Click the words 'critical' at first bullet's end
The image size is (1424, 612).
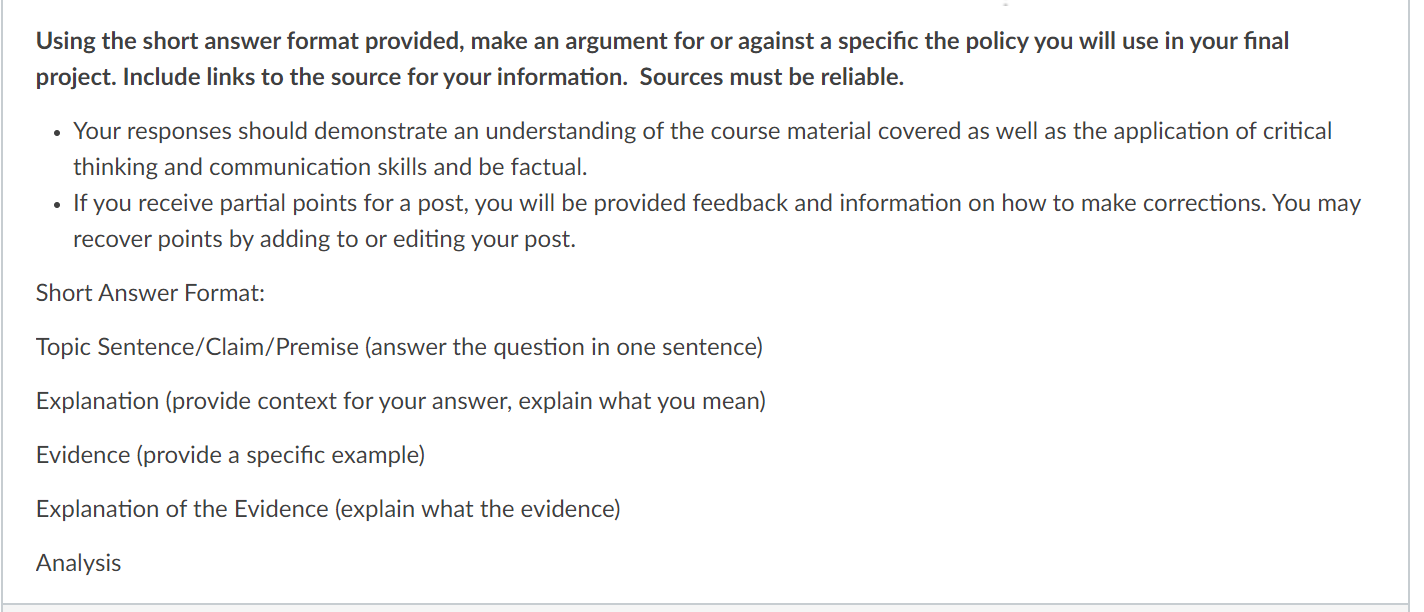pyautogui.click(x=1296, y=131)
